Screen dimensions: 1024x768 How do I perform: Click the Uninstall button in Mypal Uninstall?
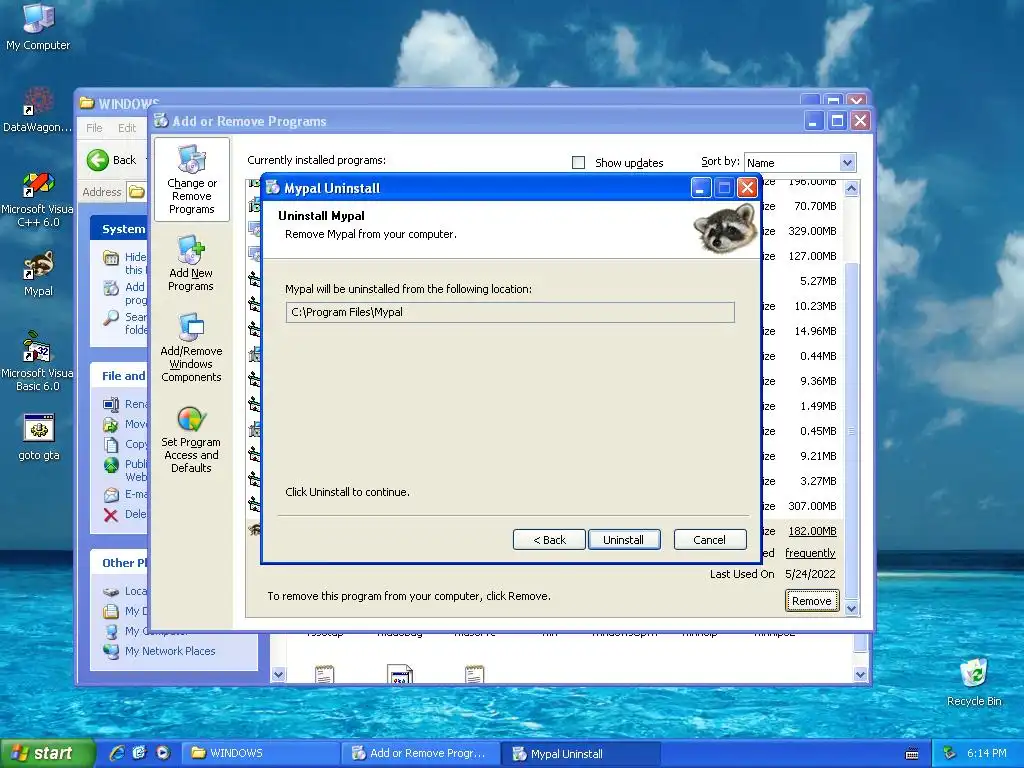[x=624, y=539]
